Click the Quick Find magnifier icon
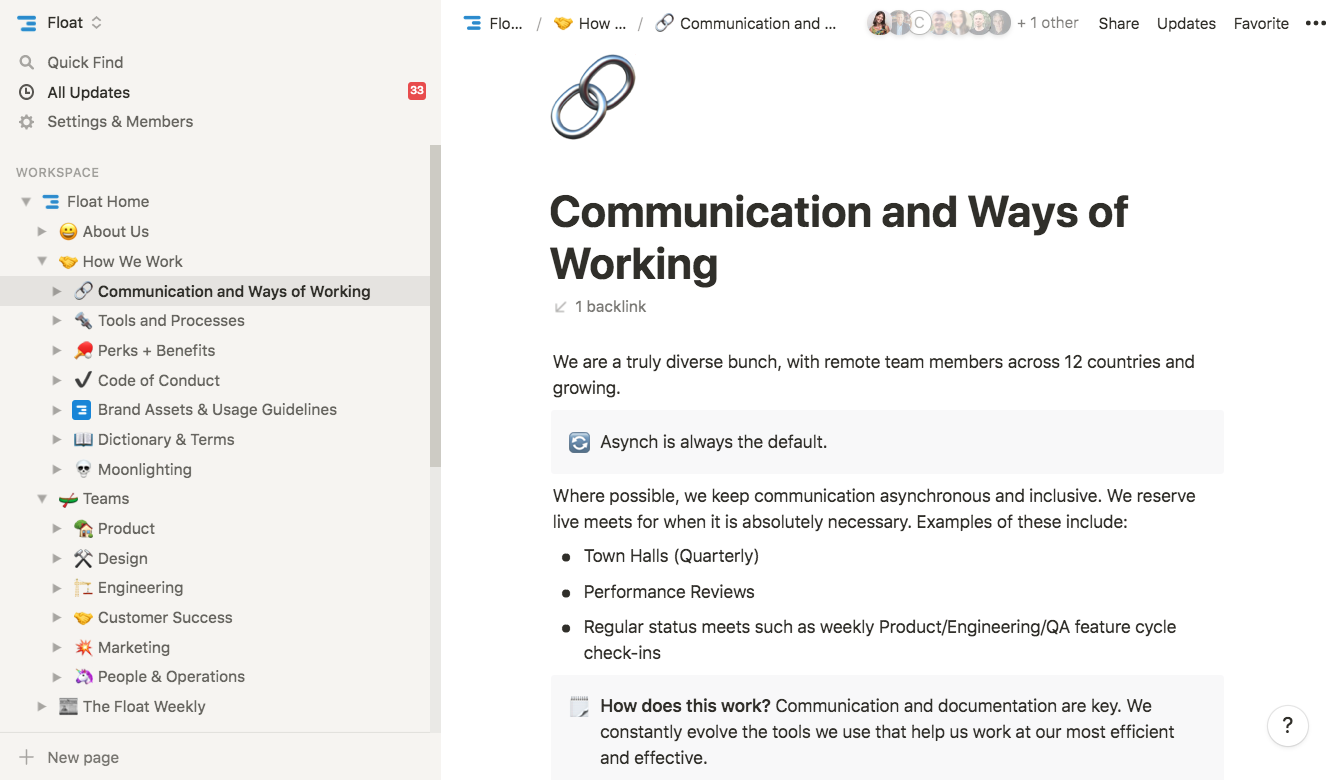1333x780 pixels. pyautogui.click(x=27, y=62)
